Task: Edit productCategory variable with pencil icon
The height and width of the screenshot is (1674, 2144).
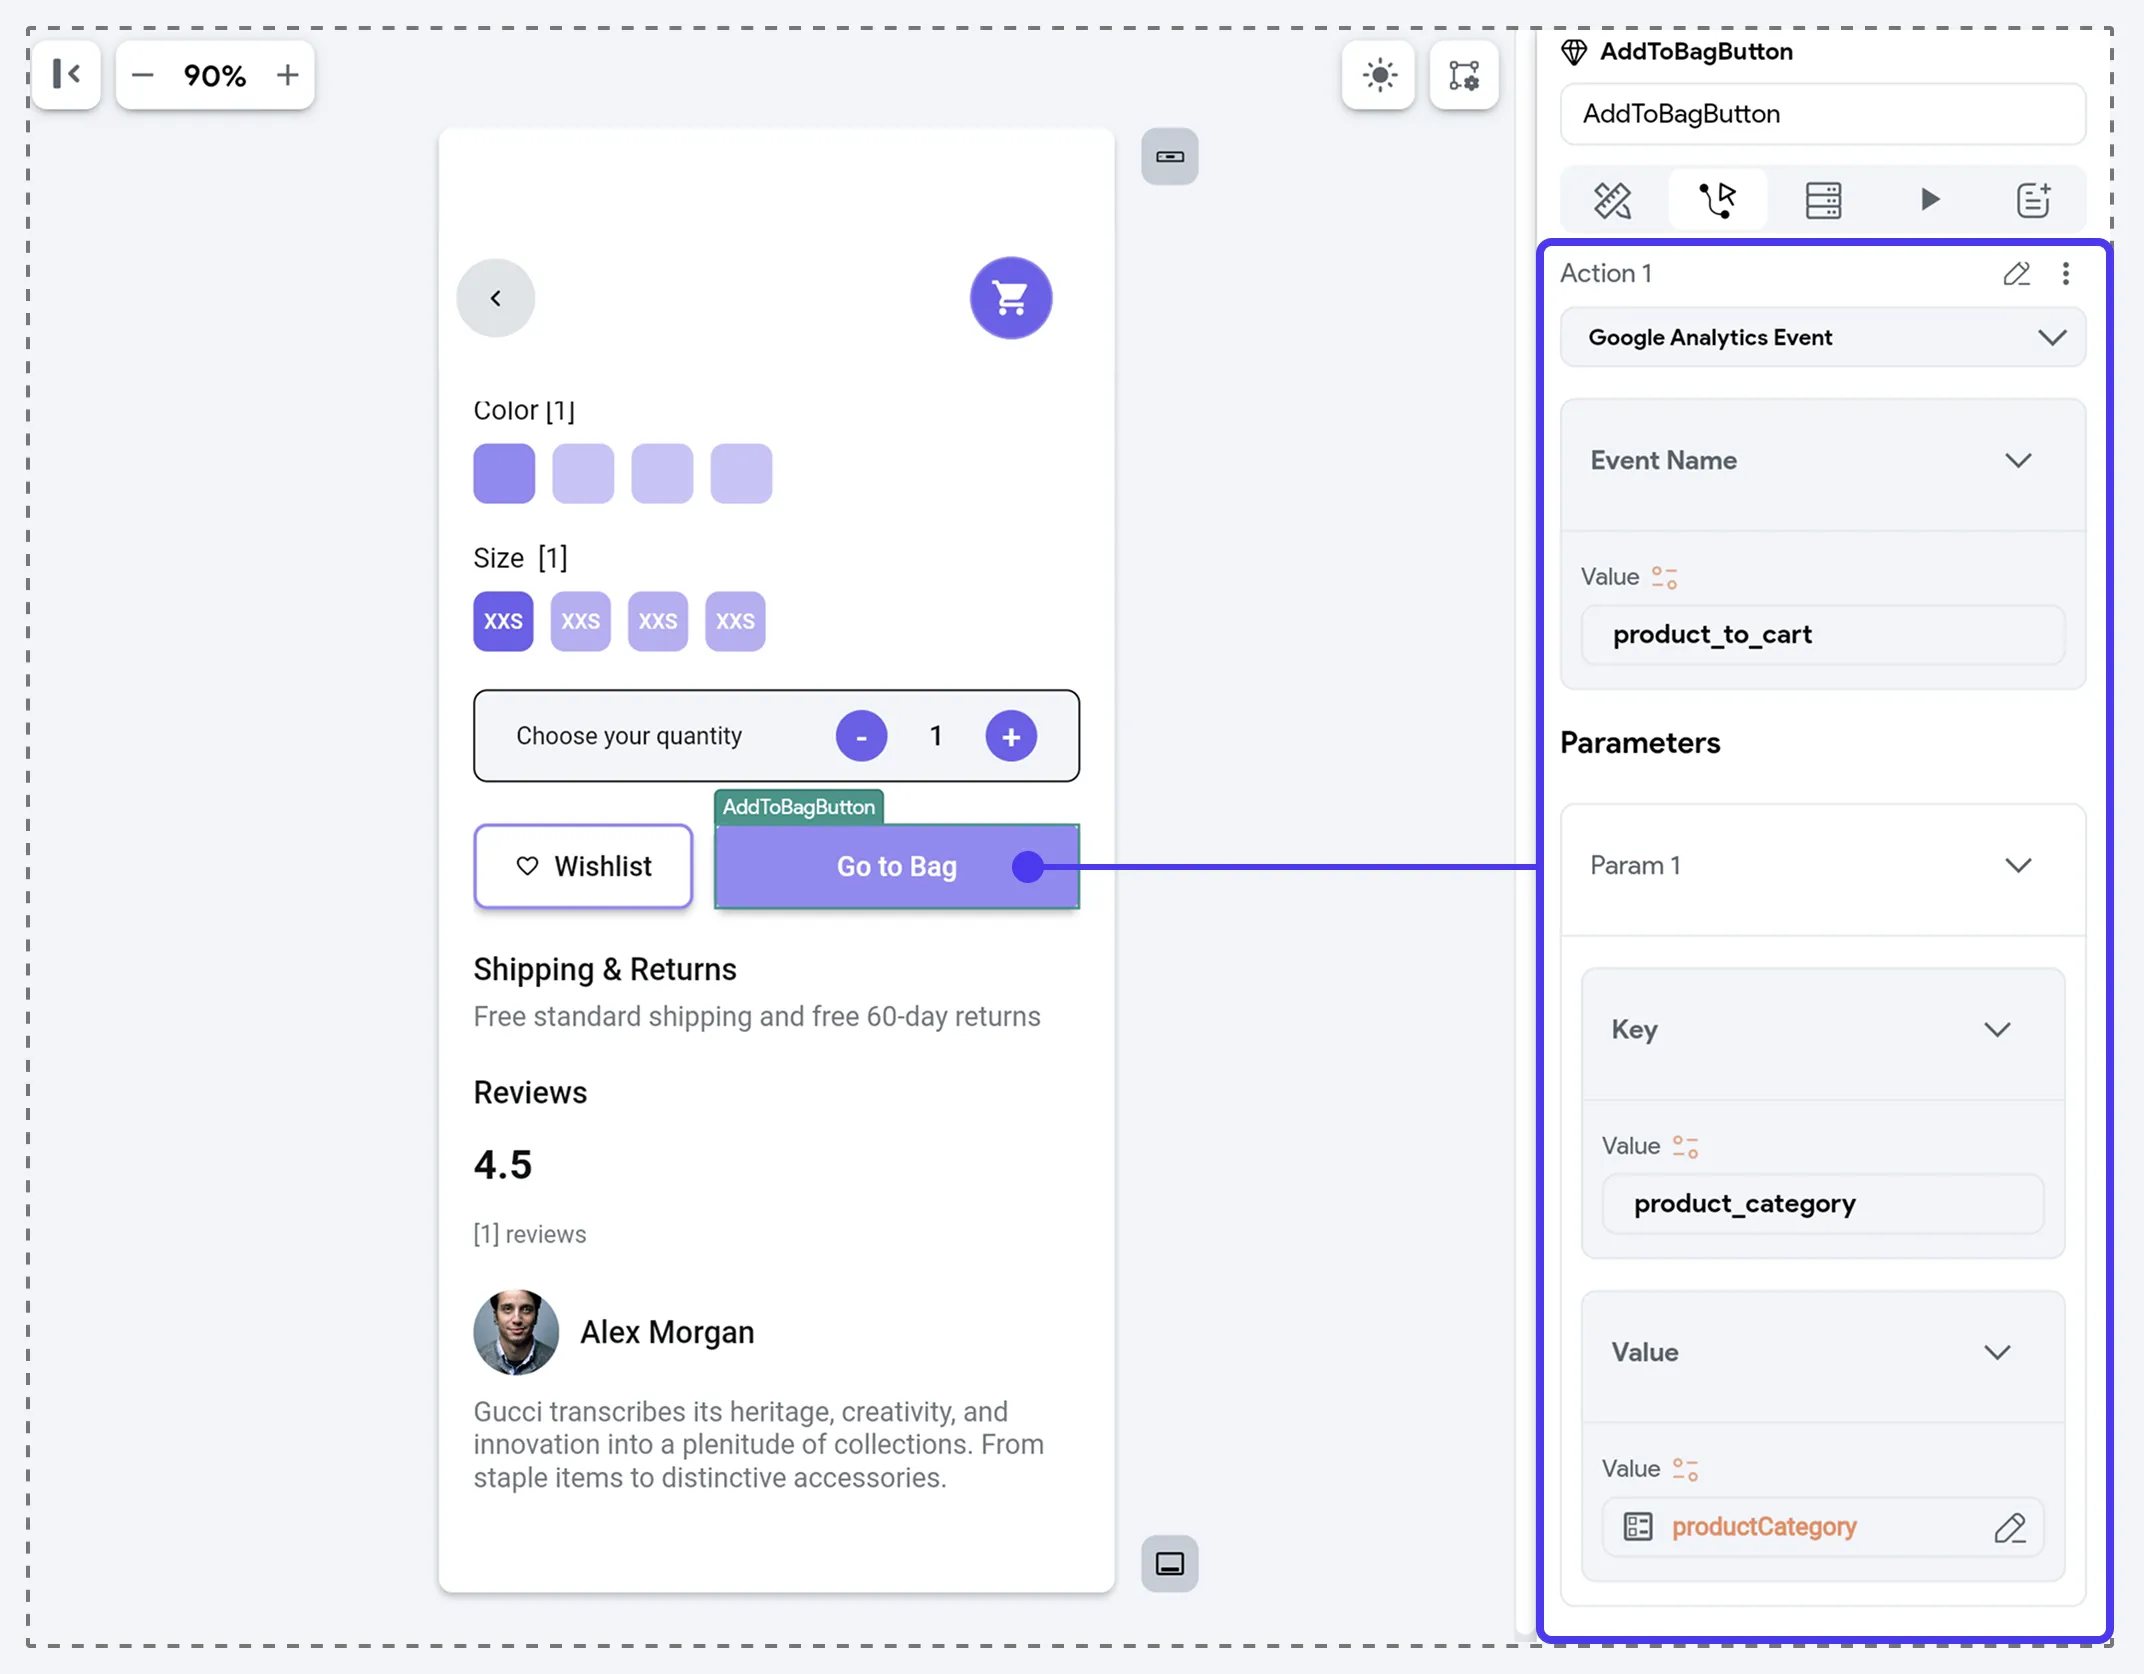Action: click(x=2010, y=1528)
